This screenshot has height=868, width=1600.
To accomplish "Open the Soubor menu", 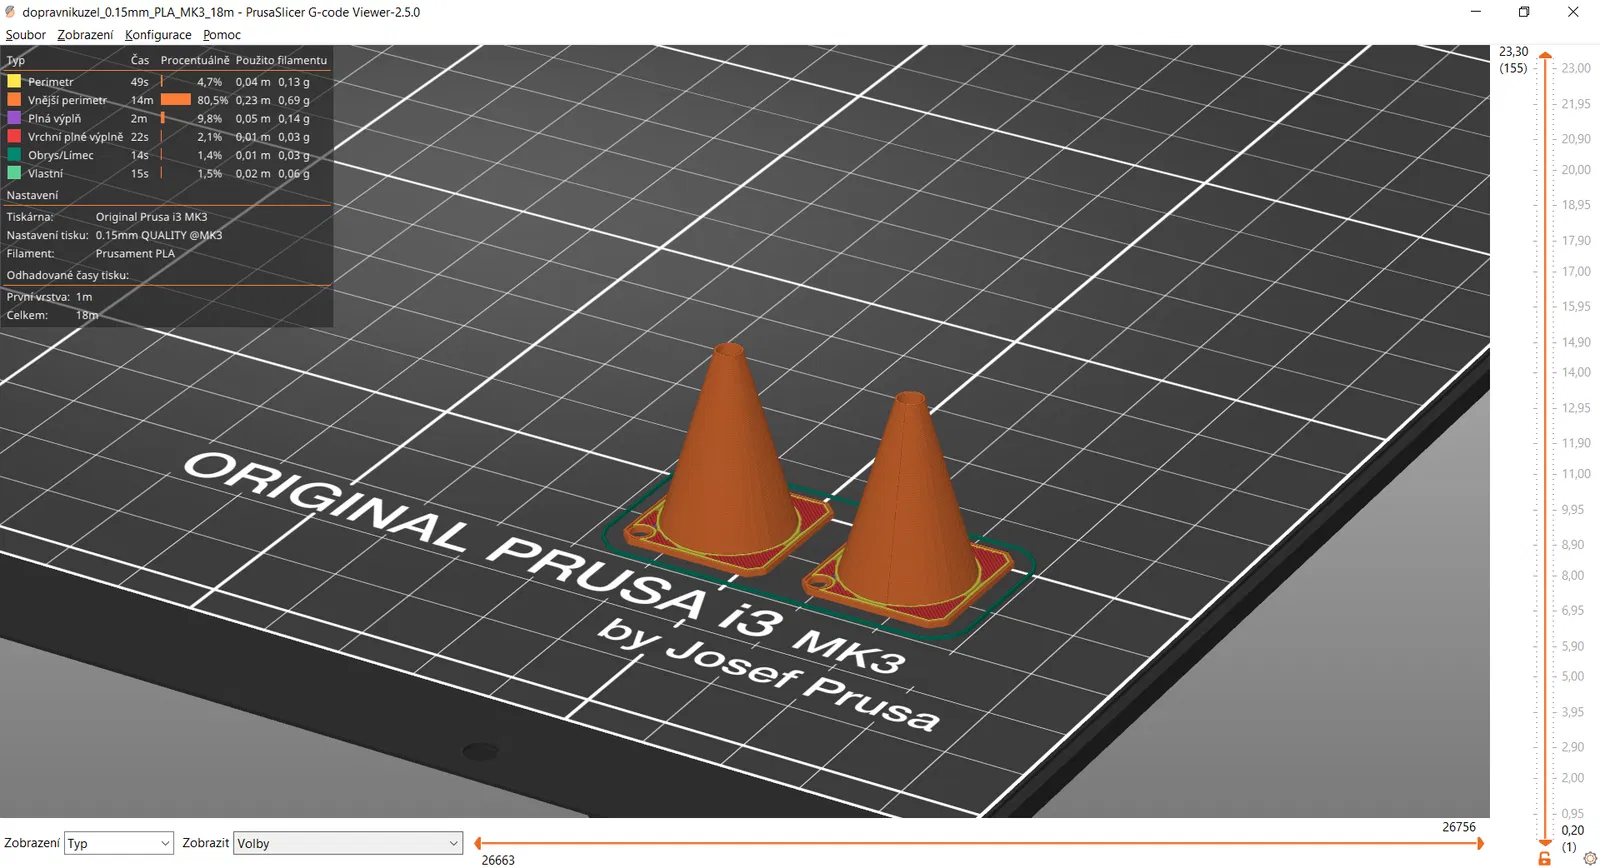I will click(25, 35).
